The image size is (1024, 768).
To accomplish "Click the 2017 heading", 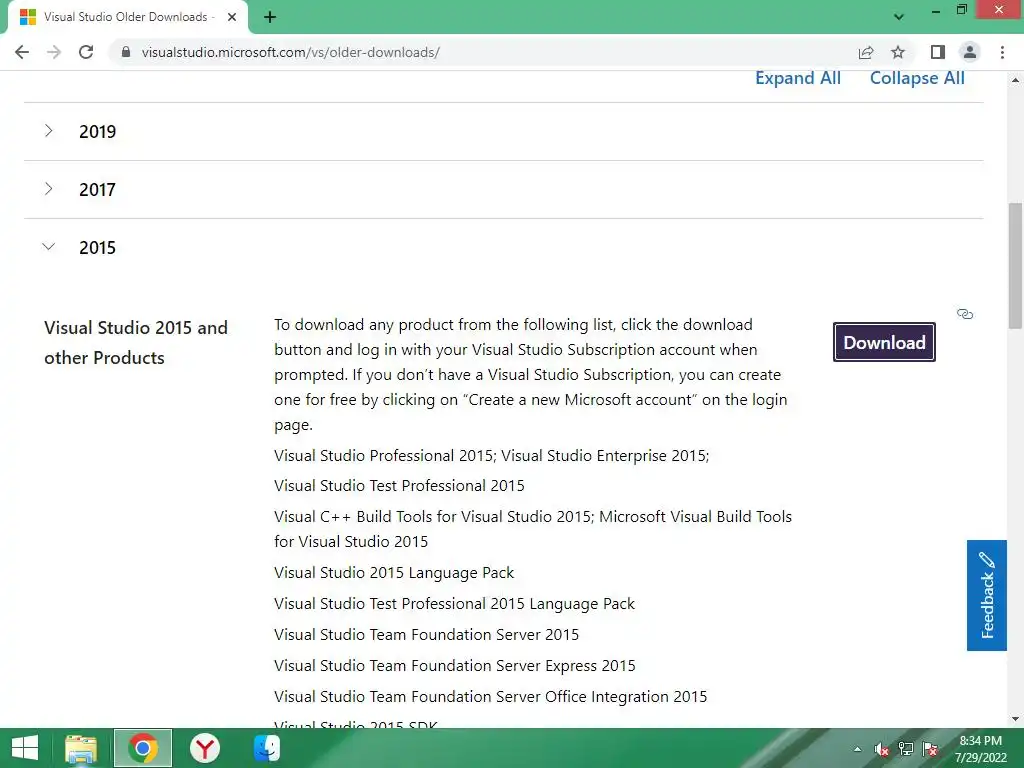I will [x=97, y=189].
